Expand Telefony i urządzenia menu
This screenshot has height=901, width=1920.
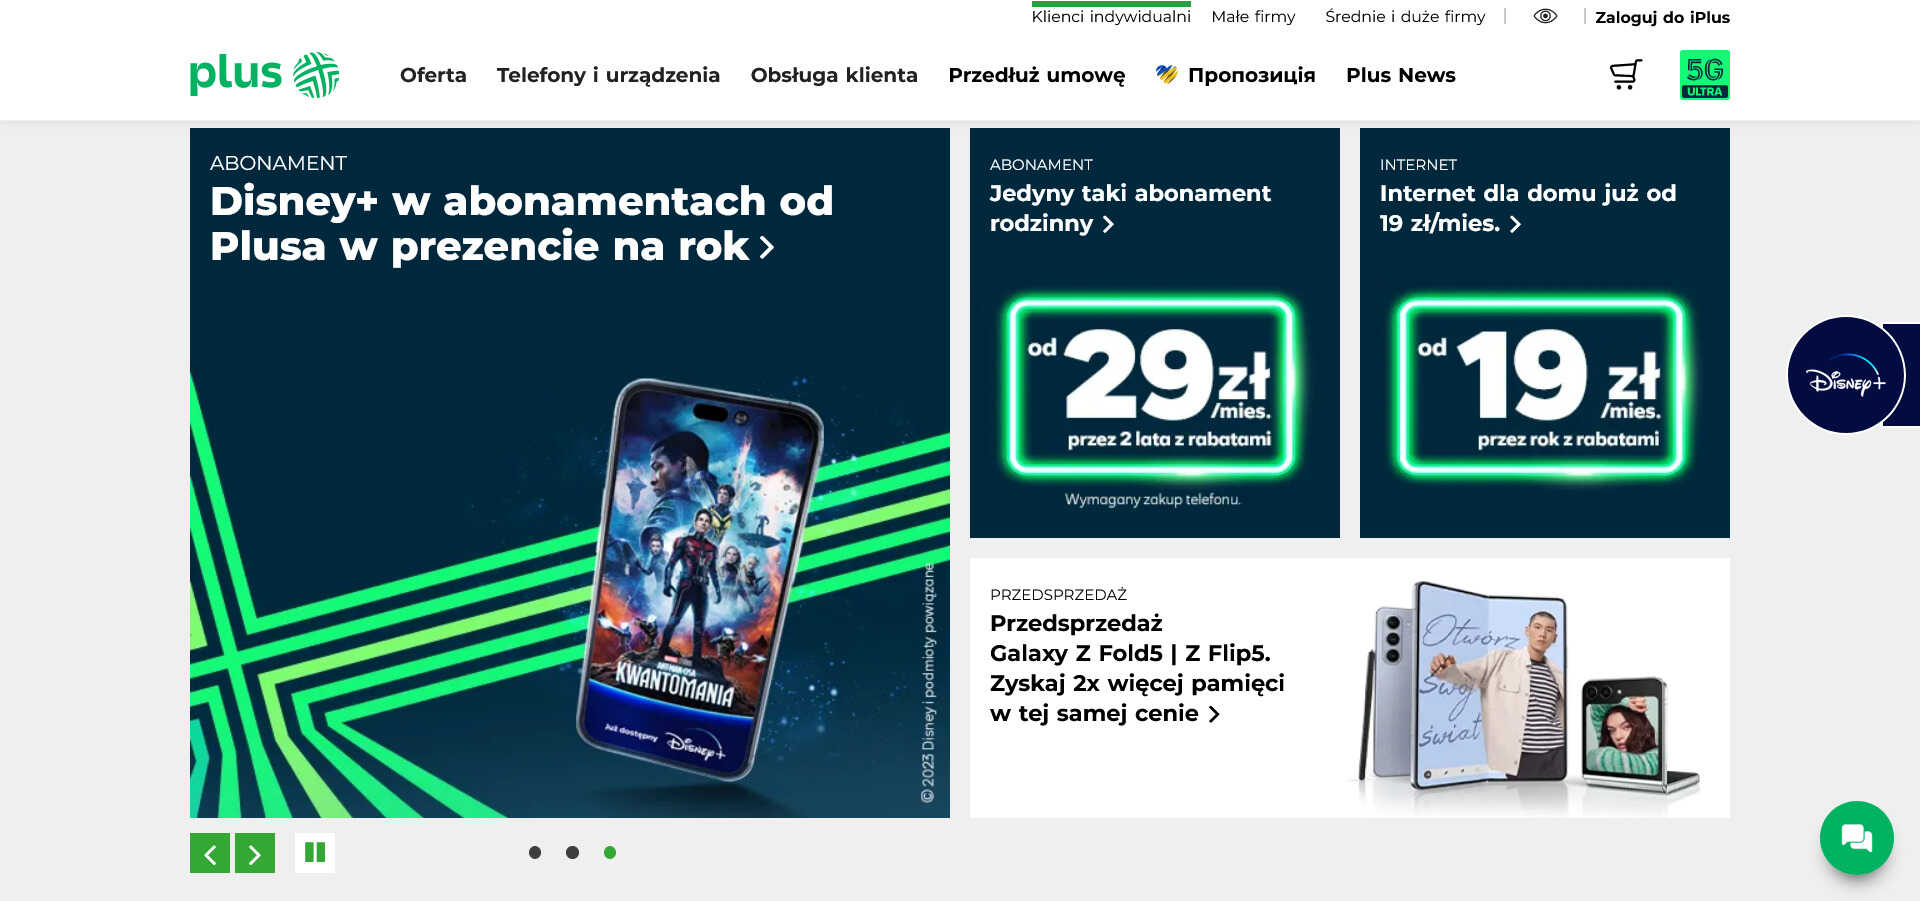(608, 75)
